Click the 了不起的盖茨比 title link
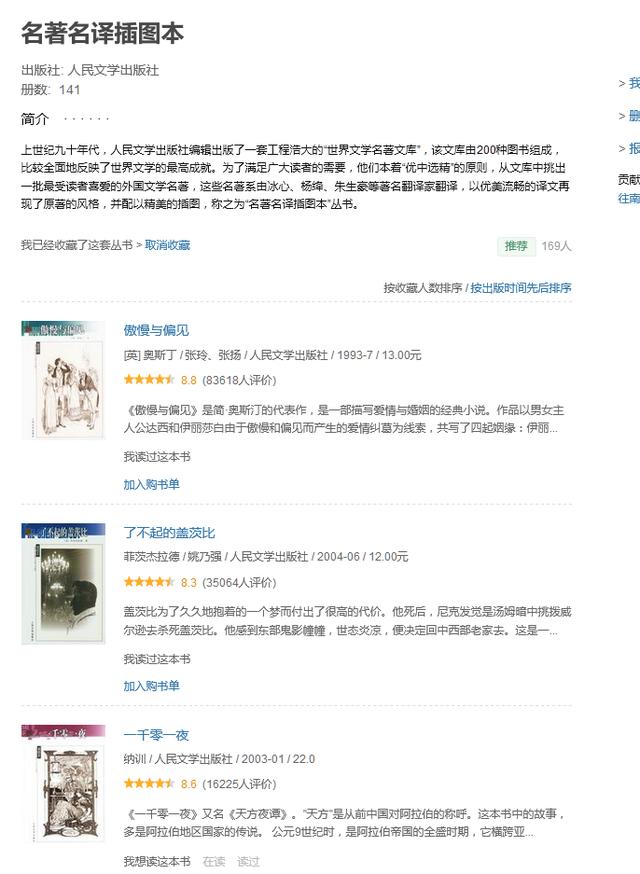640x874 pixels. pos(169,532)
